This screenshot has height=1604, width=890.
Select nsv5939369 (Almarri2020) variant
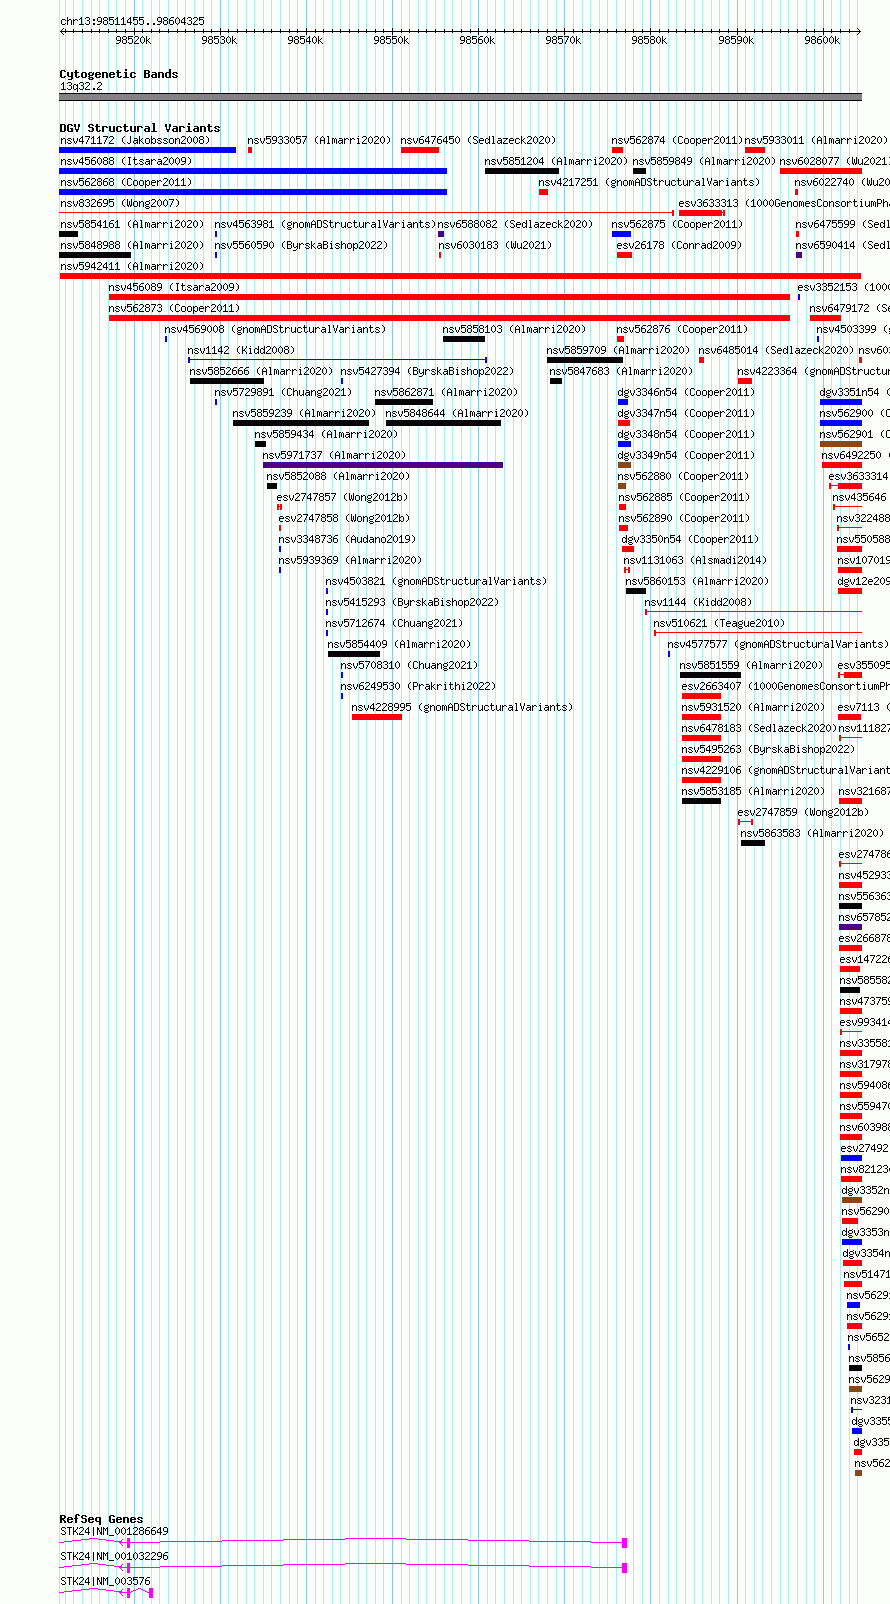coord(350,560)
